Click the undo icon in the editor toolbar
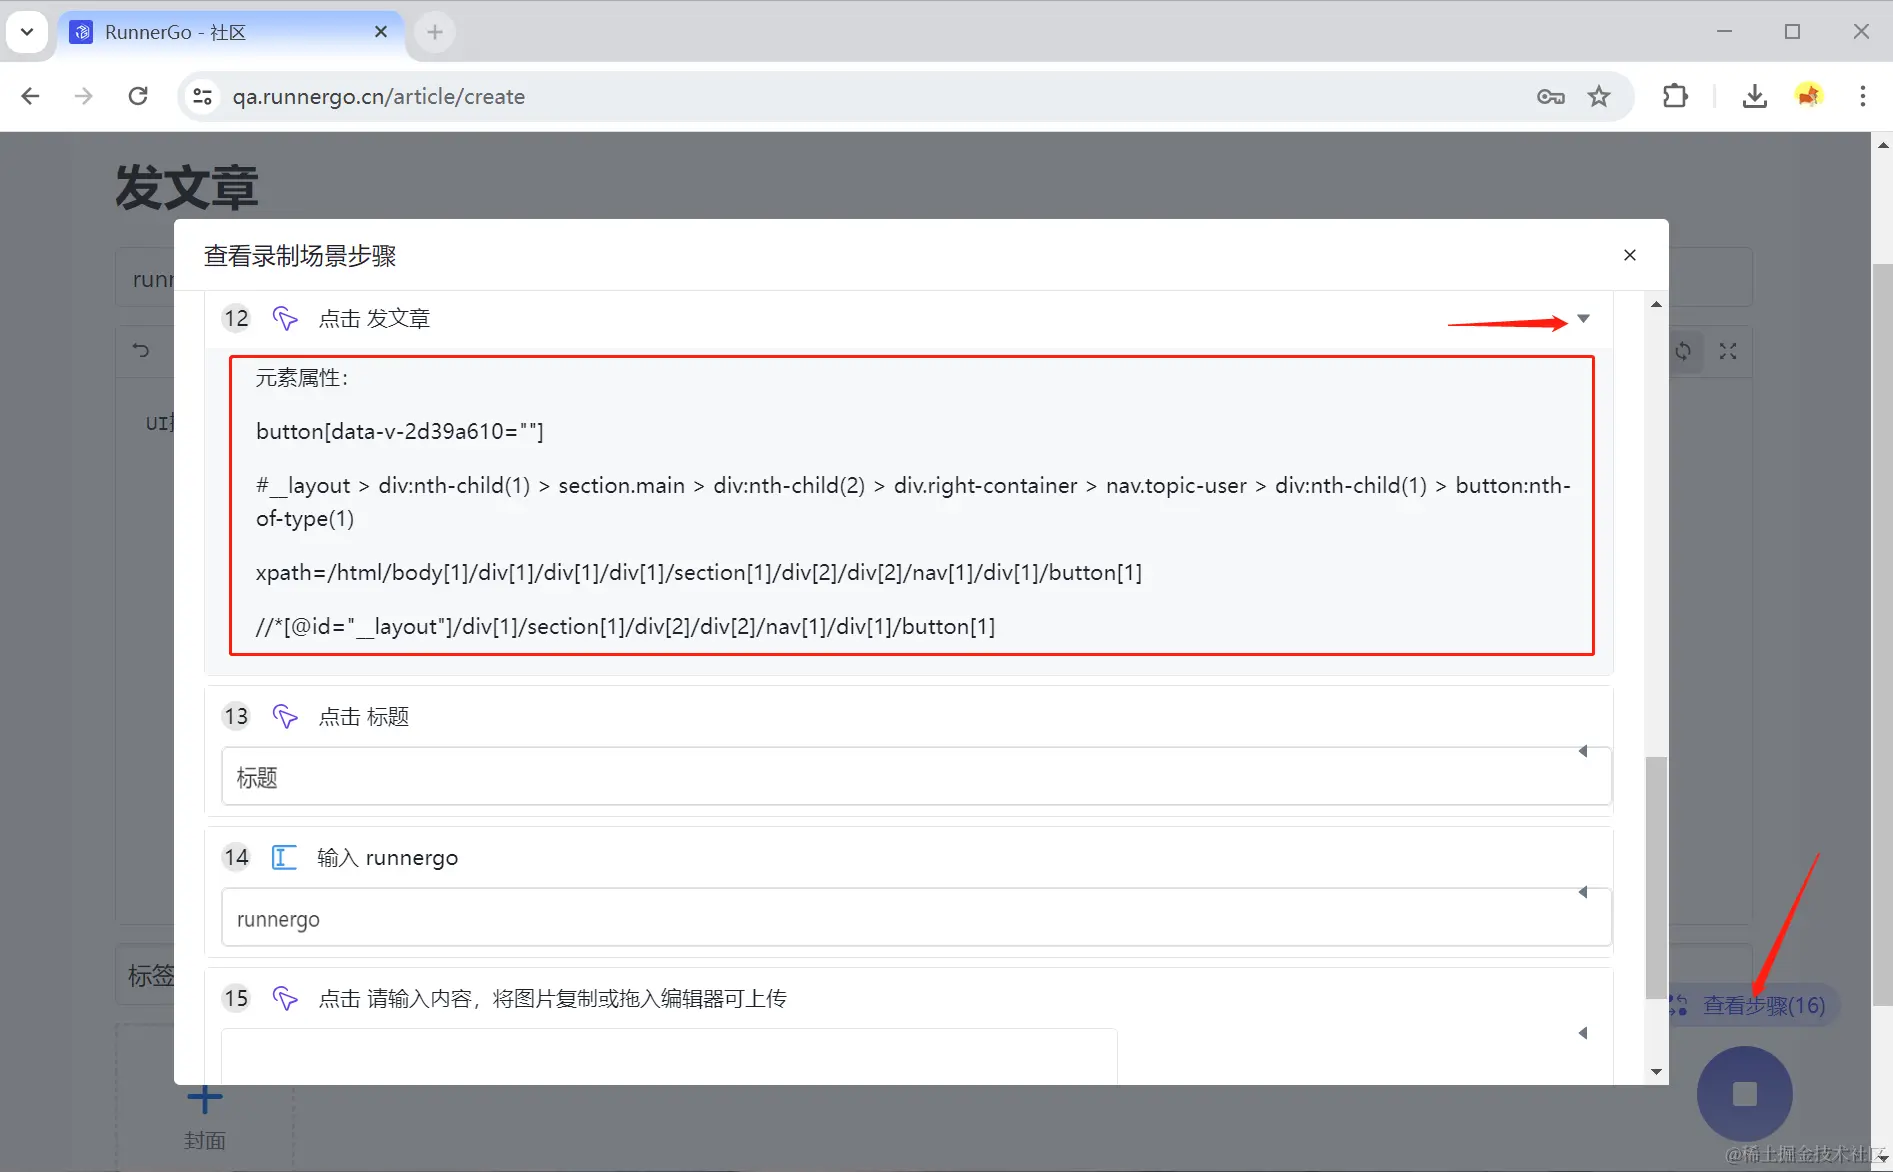 141,350
